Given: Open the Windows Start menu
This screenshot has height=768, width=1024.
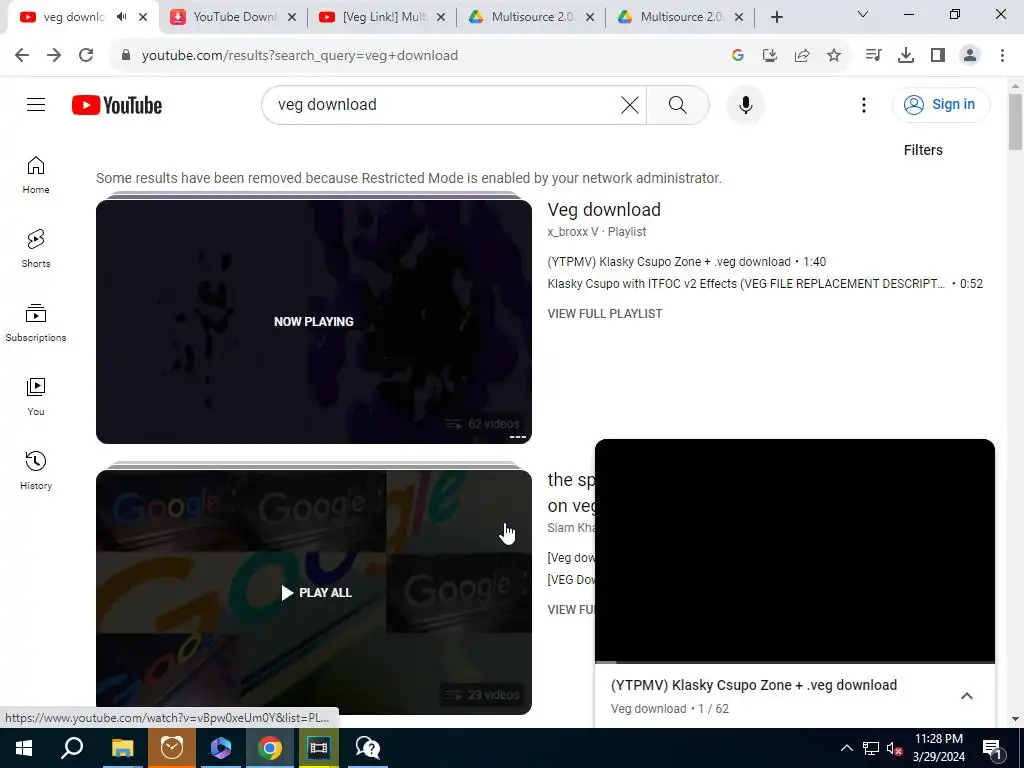Looking at the screenshot, I should (x=24, y=748).
